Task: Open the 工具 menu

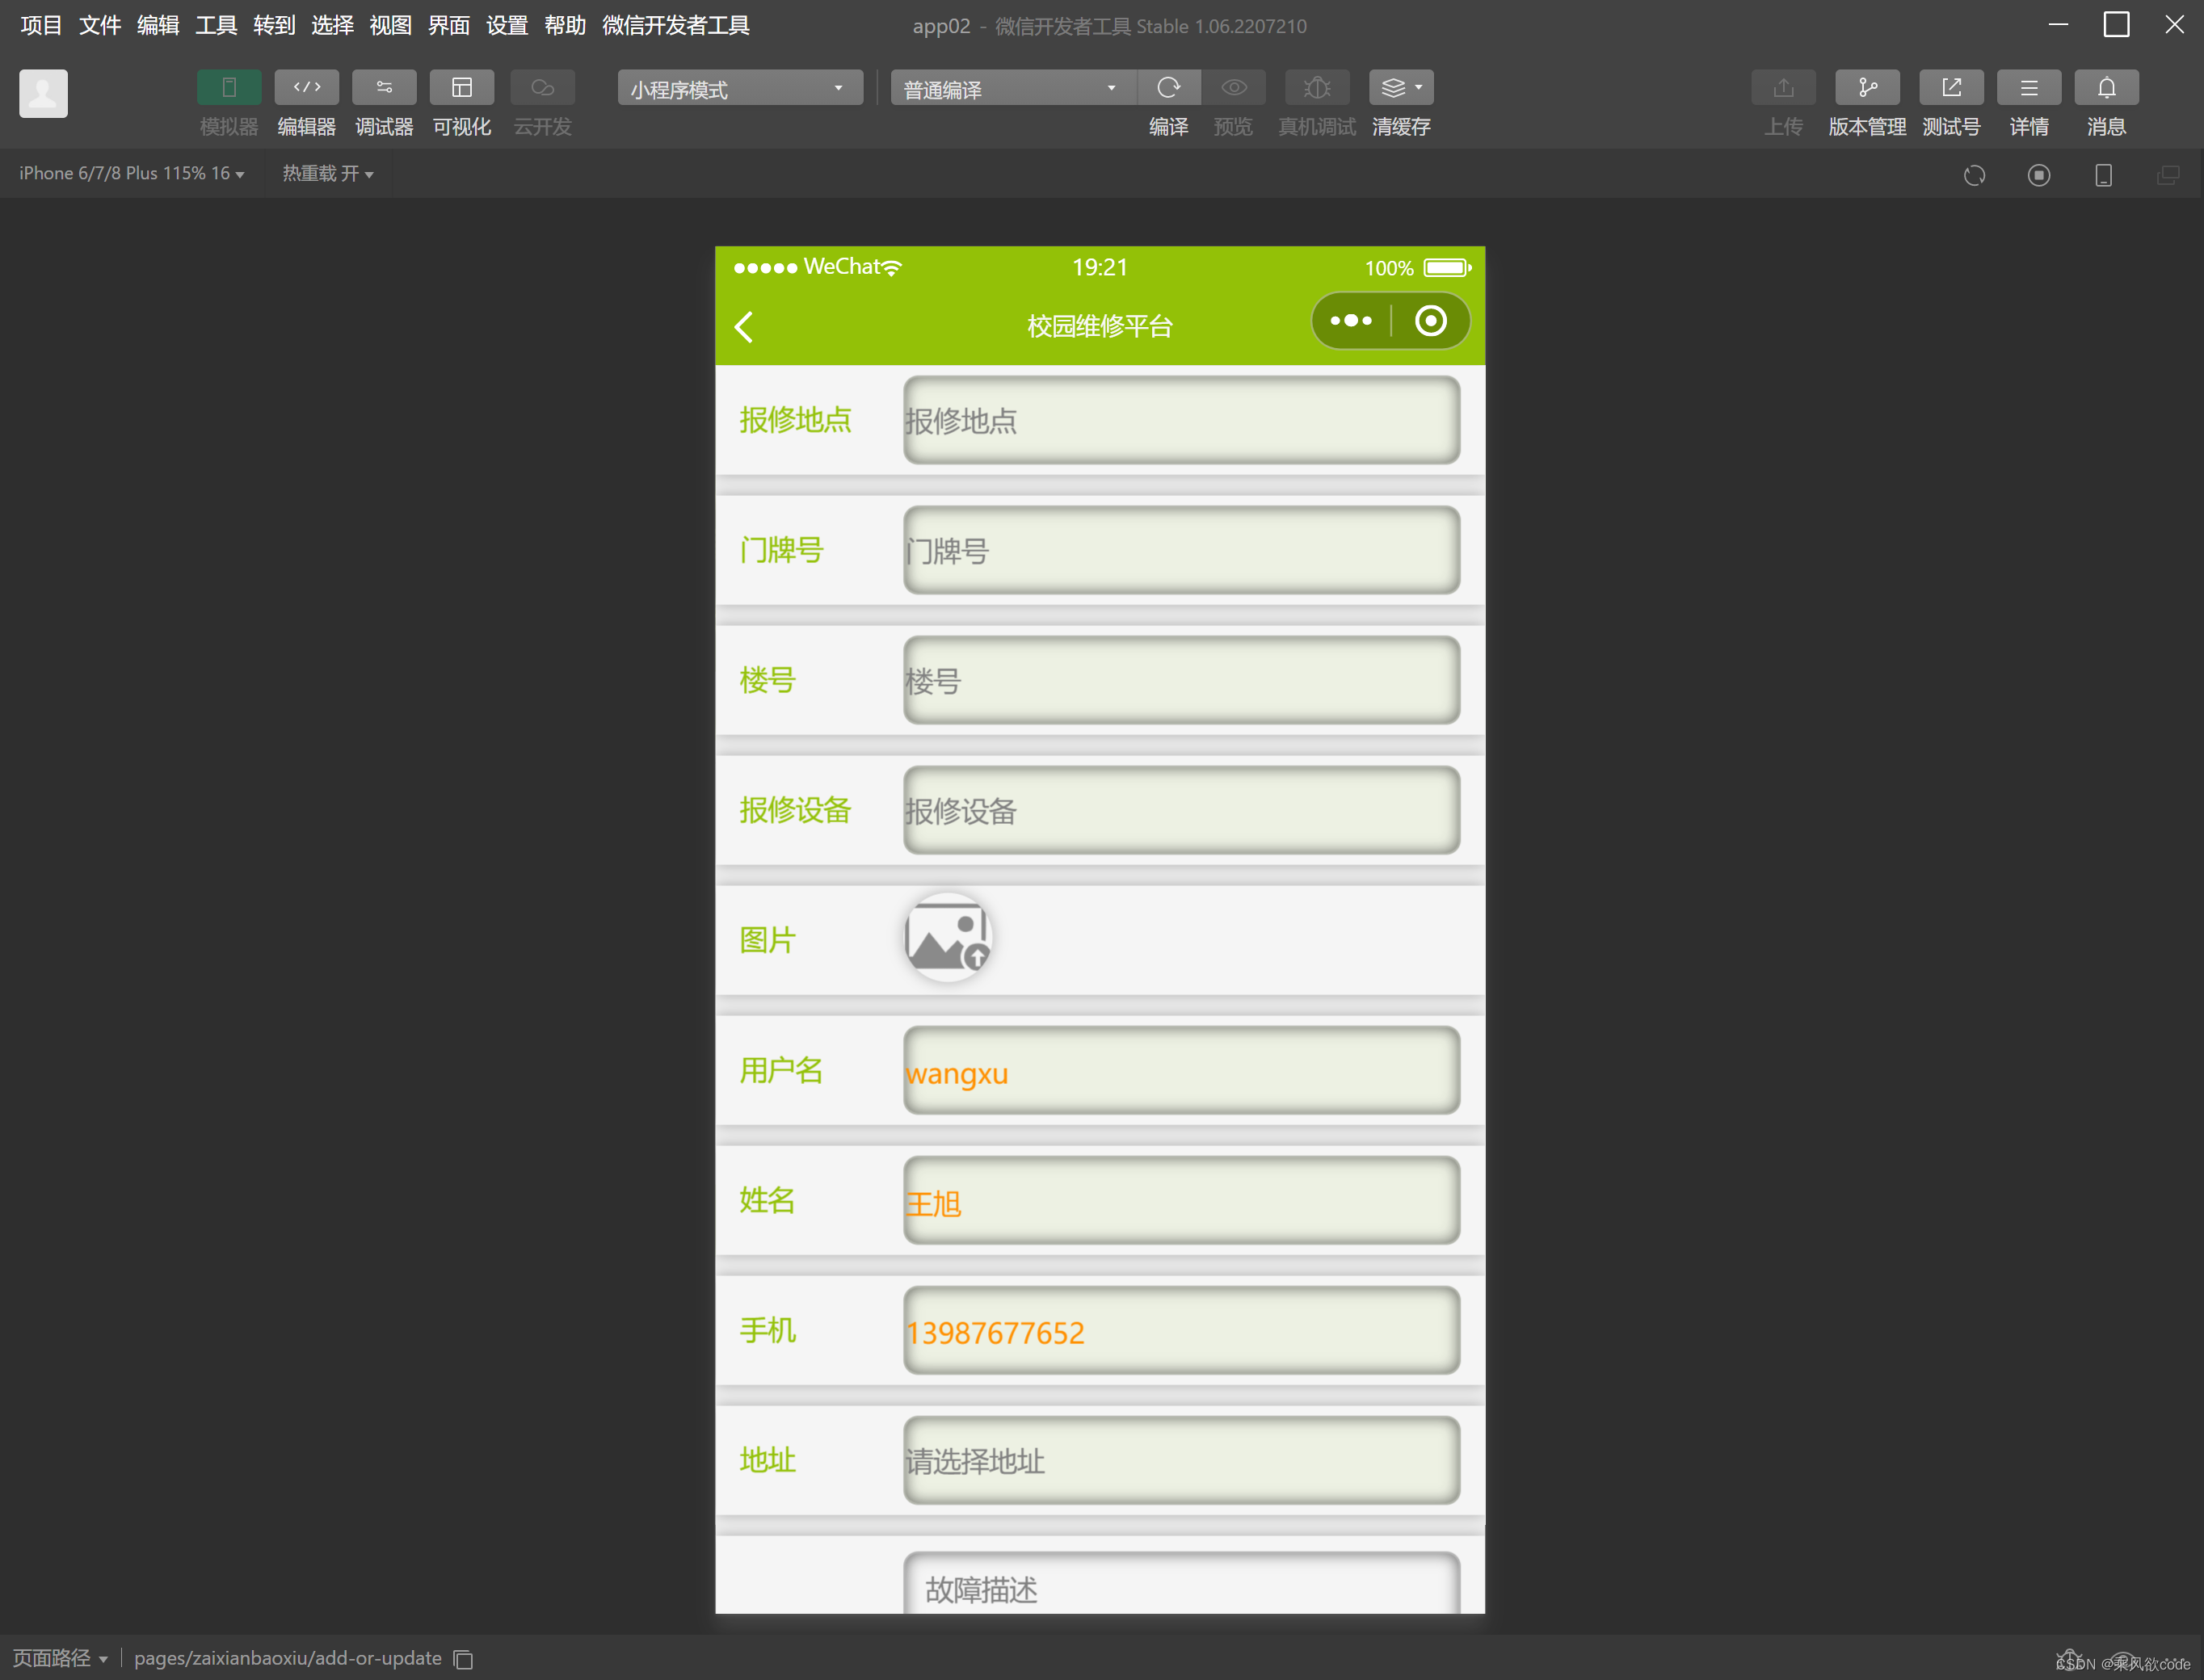Action: click(216, 25)
